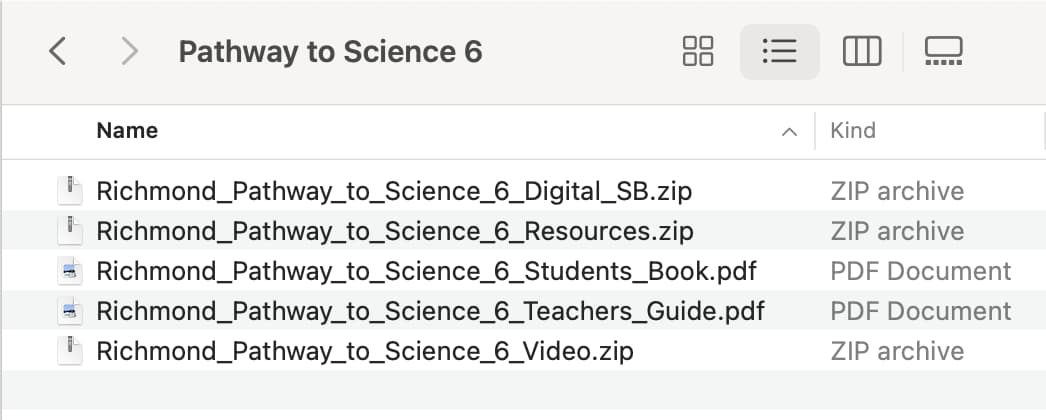The height and width of the screenshot is (420, 1046).
Task: Select Richmond_Pathway_to_Science_6_Students_Book.pdf
Action: tap(426, 271)
